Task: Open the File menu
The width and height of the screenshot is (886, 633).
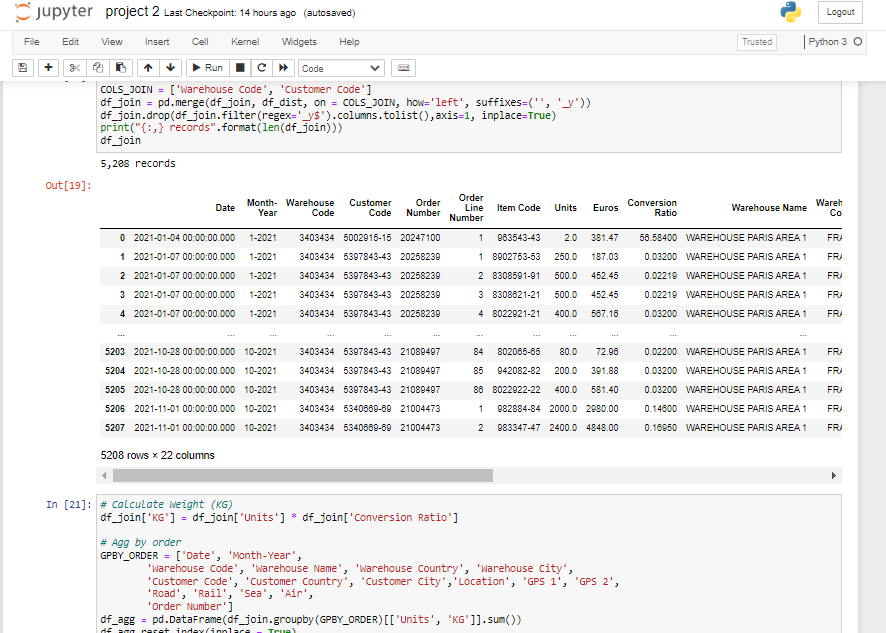Action: pos(32,42)
